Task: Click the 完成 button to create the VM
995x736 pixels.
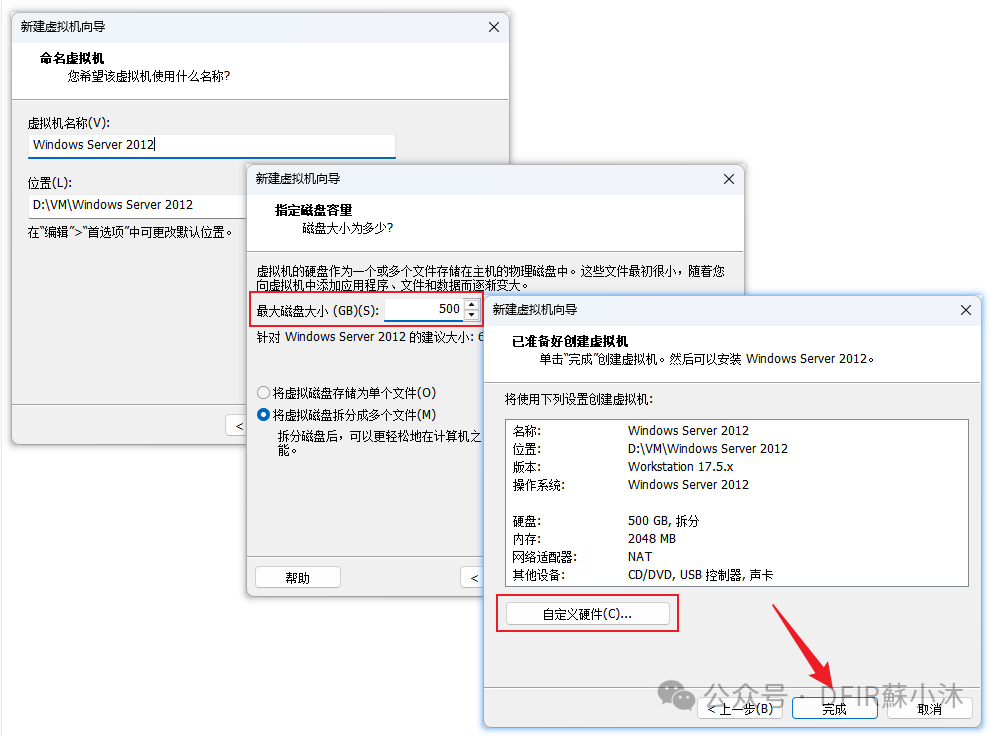Action: pyautogui.click(x=834, y=709)
